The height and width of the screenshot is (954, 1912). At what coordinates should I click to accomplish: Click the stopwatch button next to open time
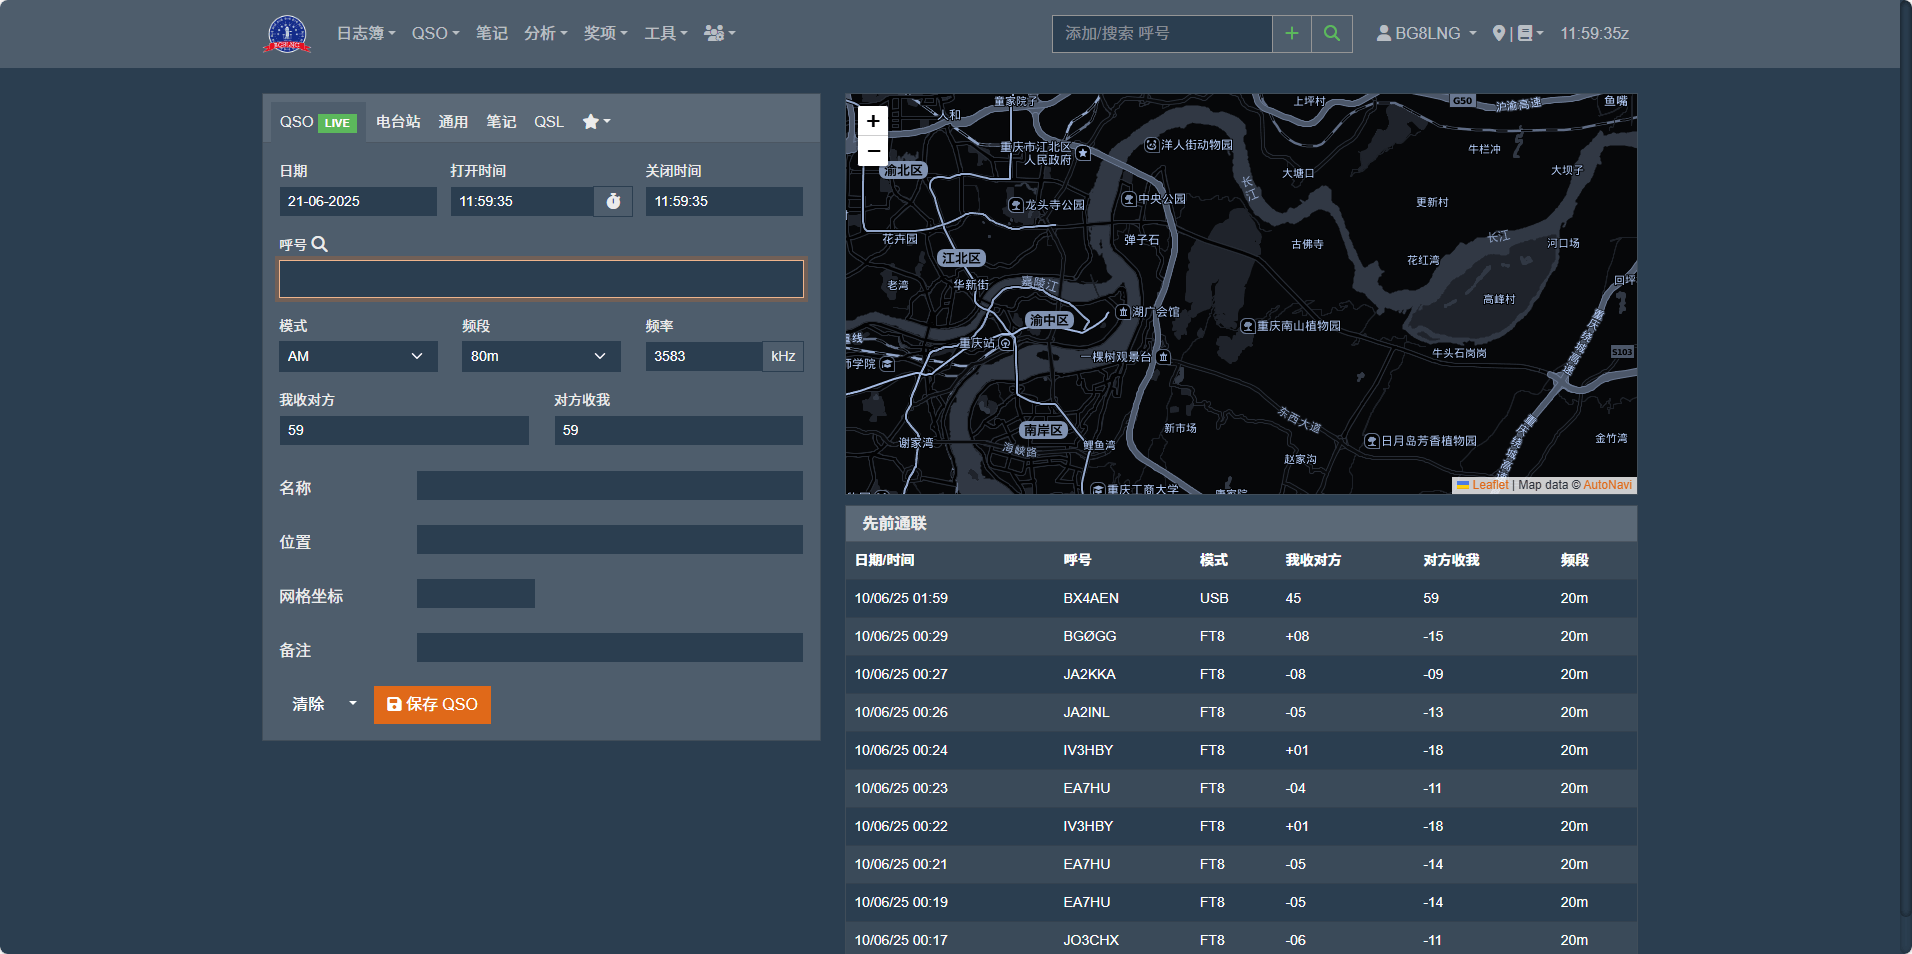613,201
